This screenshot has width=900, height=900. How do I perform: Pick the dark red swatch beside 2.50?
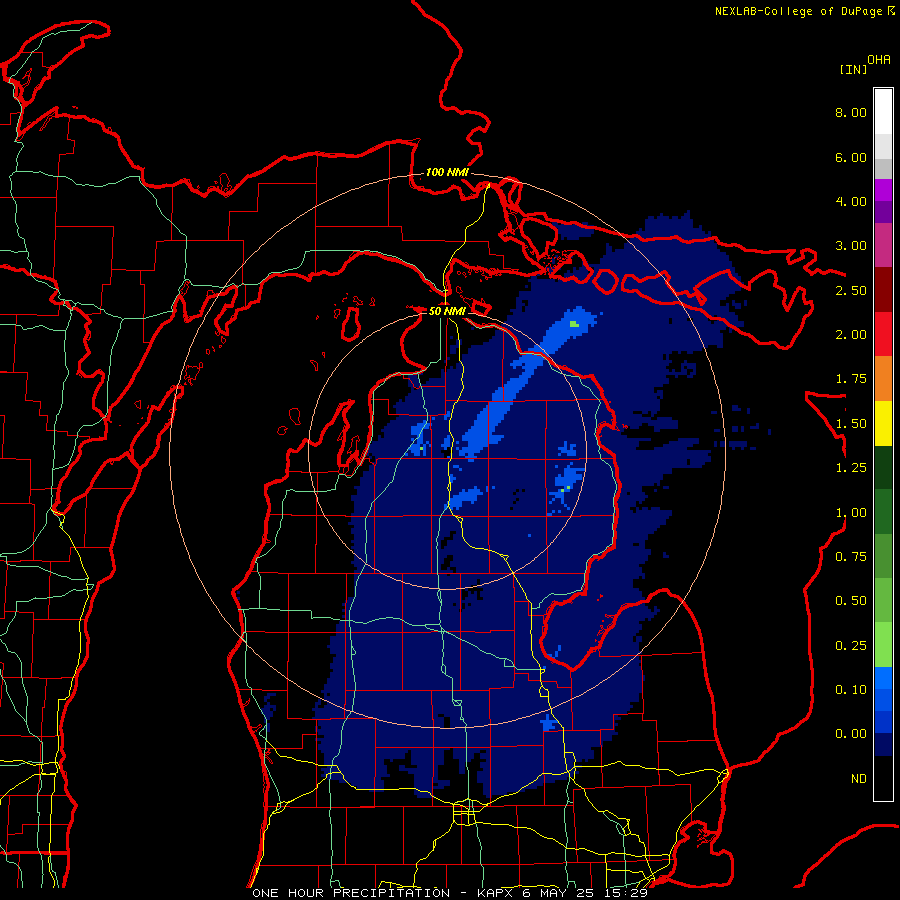pos(883,290)
